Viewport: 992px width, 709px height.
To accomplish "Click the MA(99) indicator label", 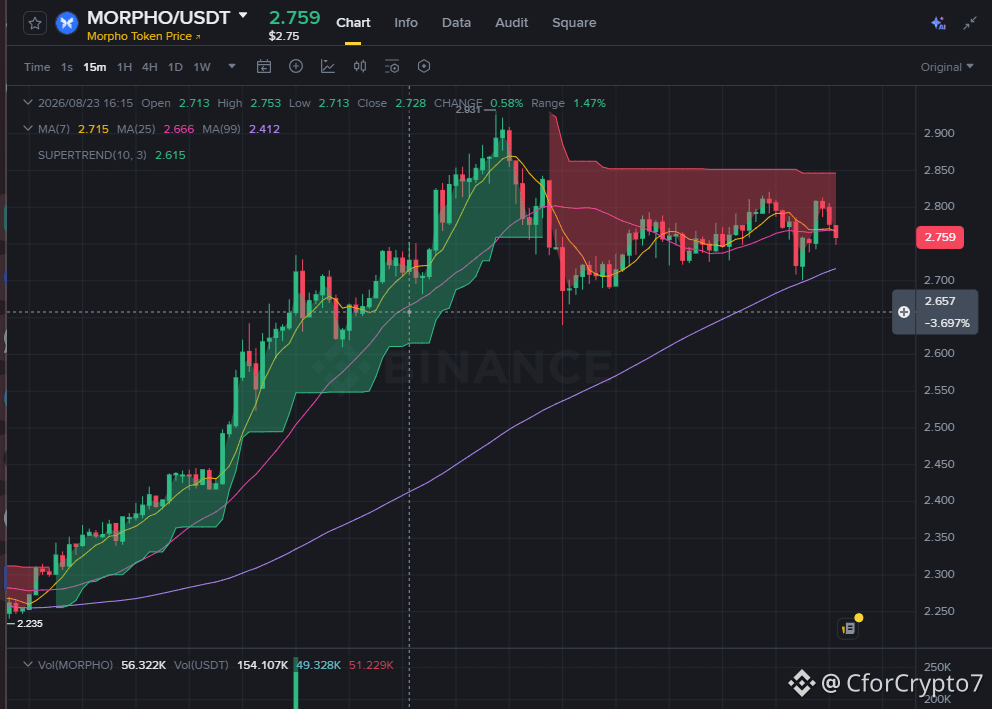I will pyautogui.click(x=221, y=129).
